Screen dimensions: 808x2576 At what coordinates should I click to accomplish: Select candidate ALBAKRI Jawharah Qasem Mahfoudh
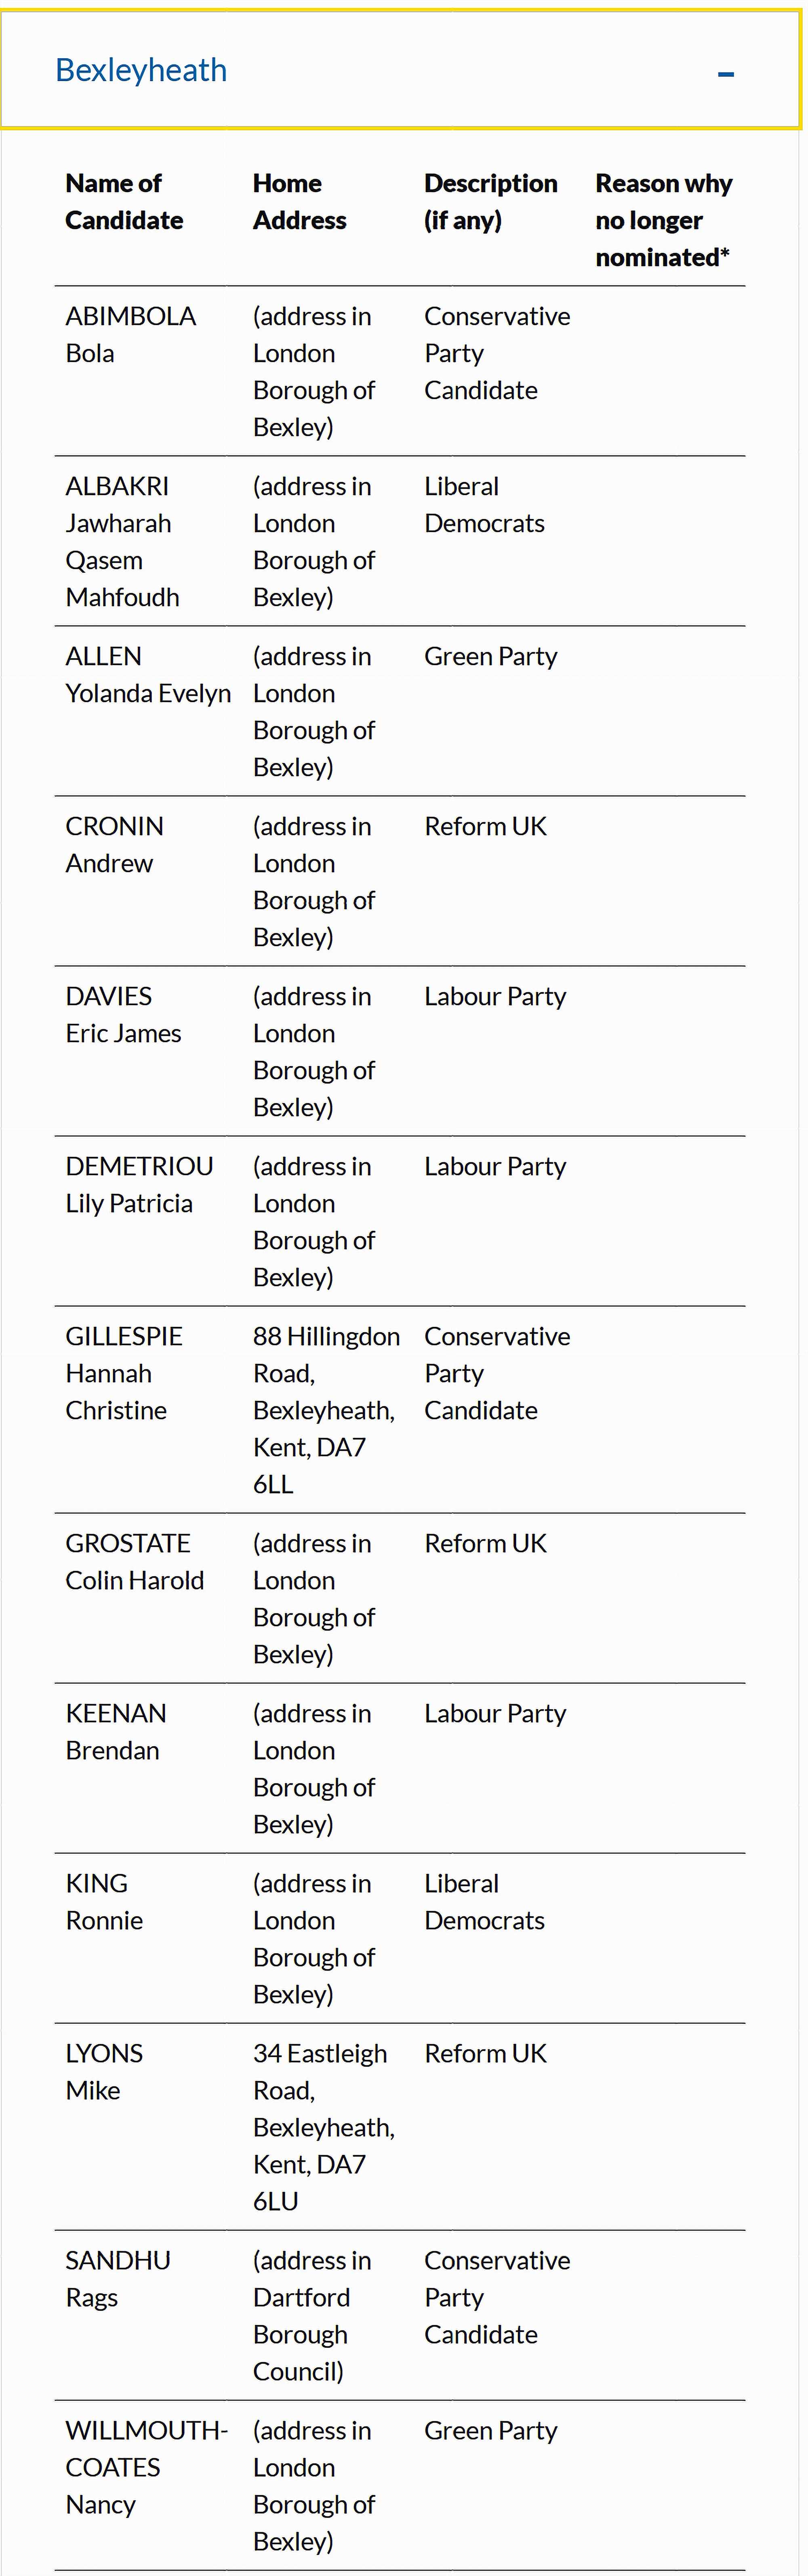tap(123, 541)
